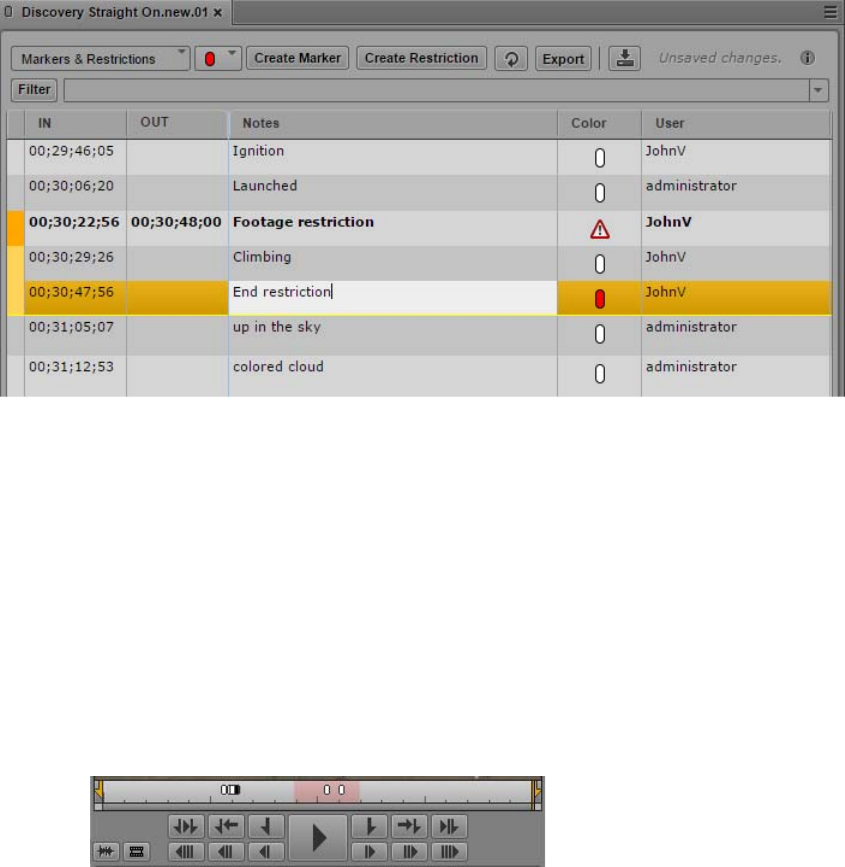Click Mark In button
This screenshot has width=845, height=867.
click(x=266, y=826)
